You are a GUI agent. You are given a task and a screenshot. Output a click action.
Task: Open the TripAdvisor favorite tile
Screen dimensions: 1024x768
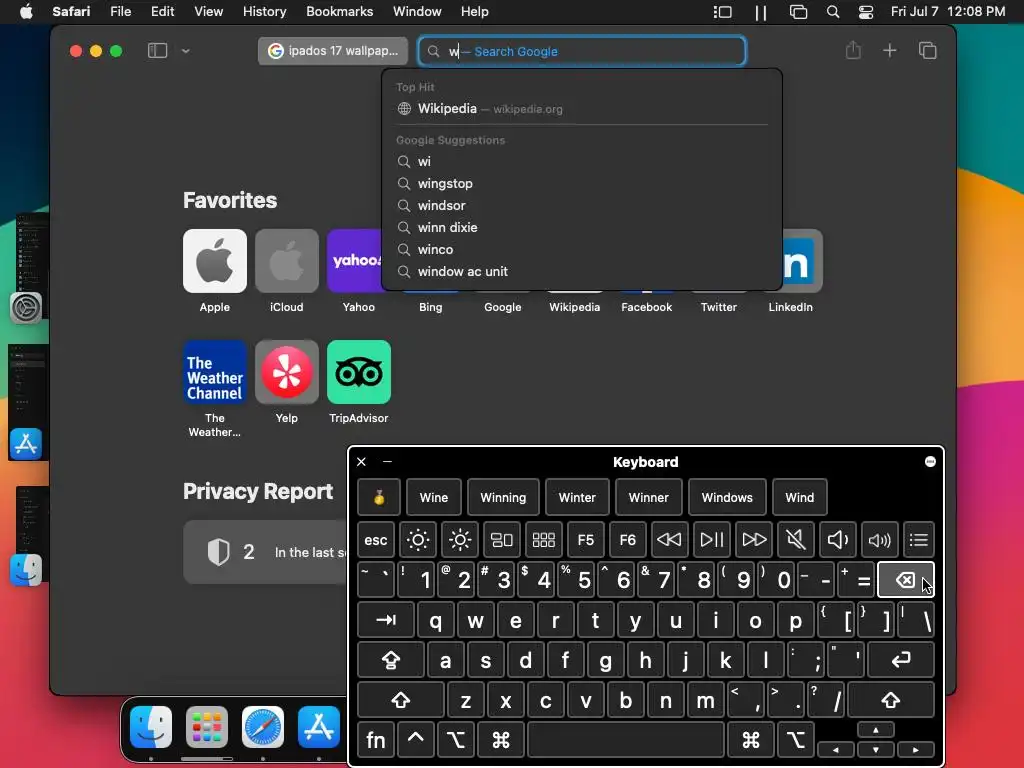pyautogui.click(x=359, y=372)
